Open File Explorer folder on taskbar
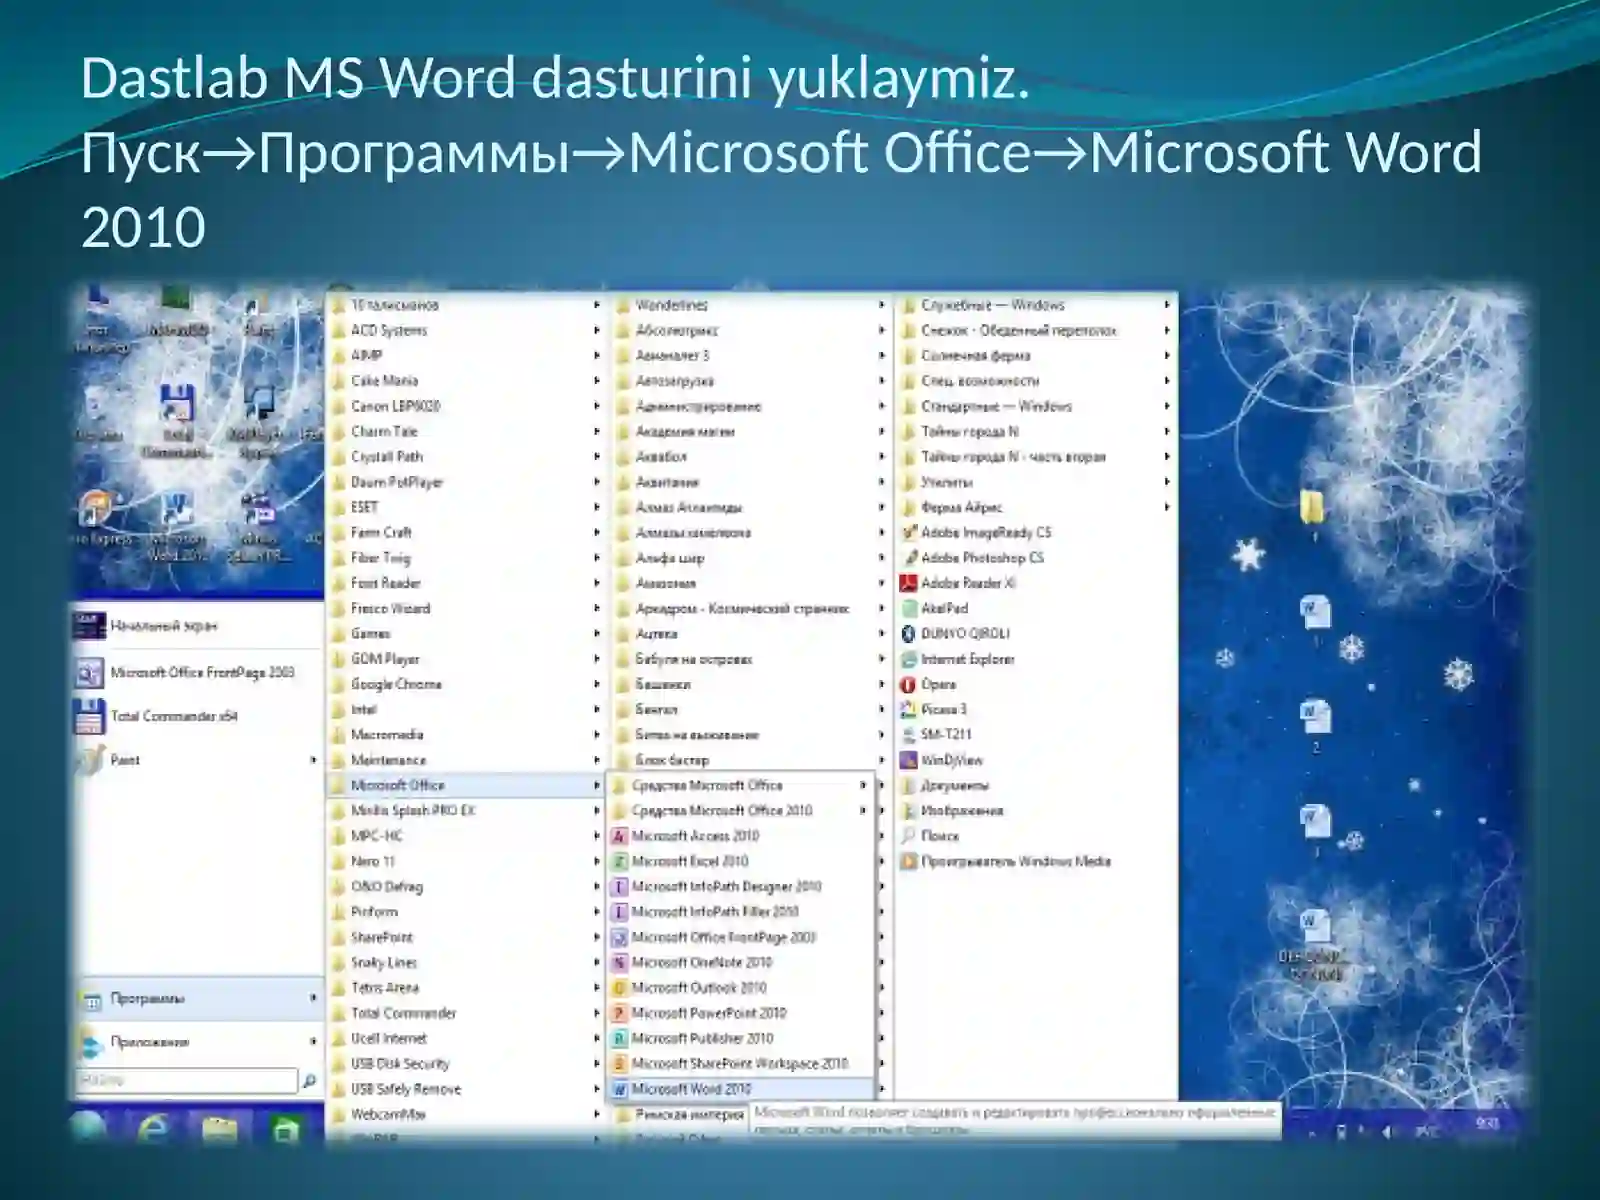The height and width of the screenshot is (1200, 1600). point(220,1130)
